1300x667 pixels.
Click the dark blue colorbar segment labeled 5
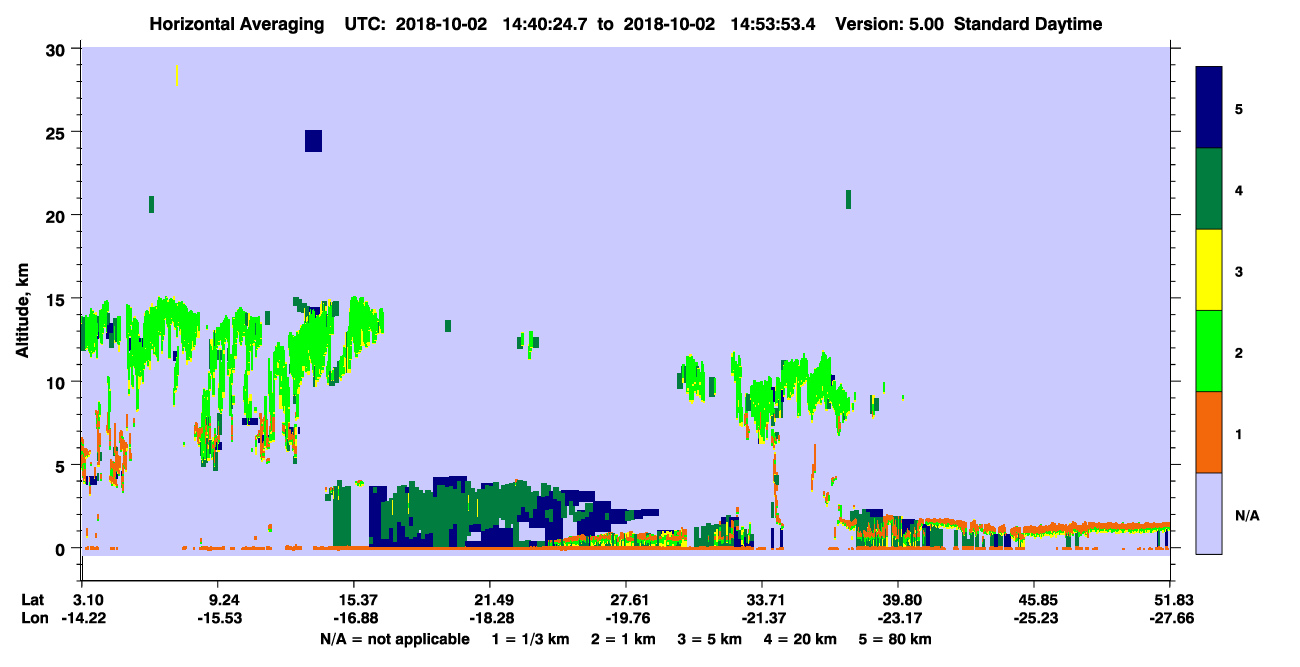[x=1209, y=108]
